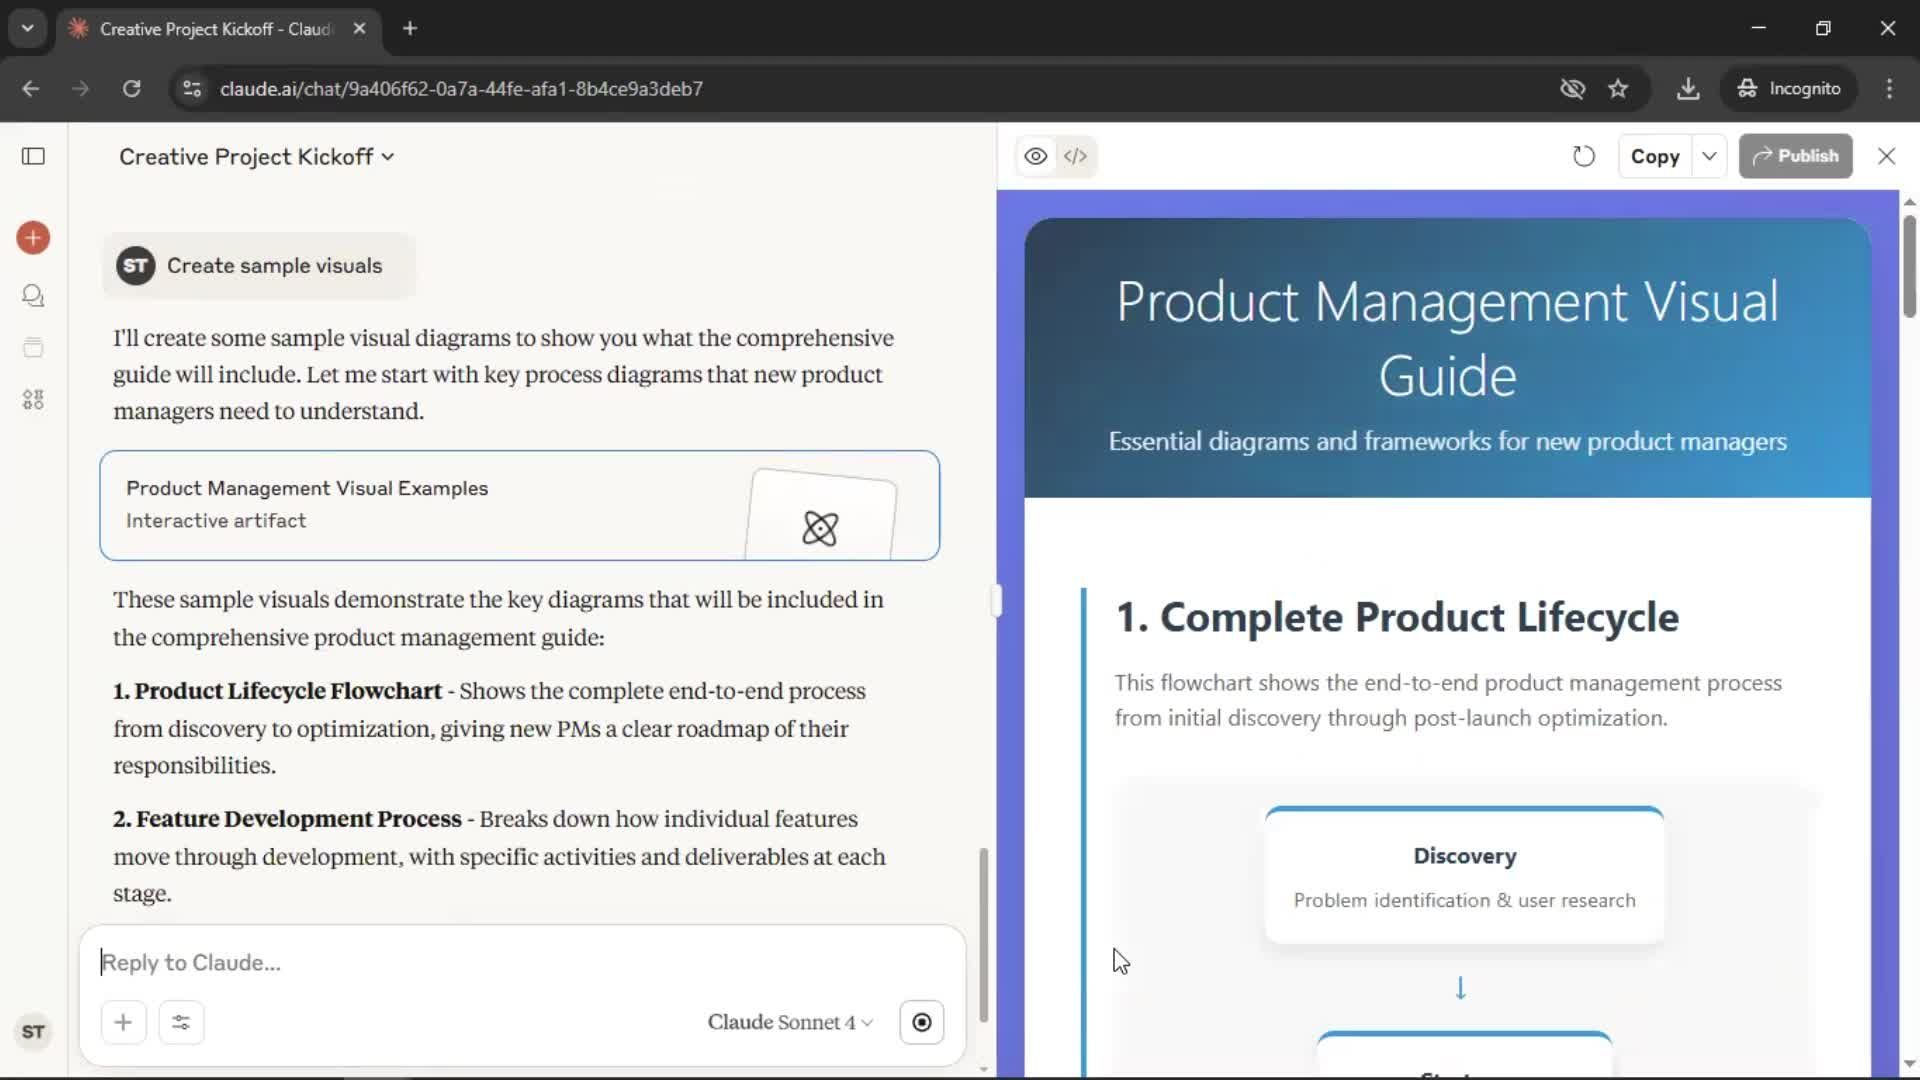Open ST user profile at sidebar bottom
This screenshot has height=1080, width=1920.
(33, 1032)
